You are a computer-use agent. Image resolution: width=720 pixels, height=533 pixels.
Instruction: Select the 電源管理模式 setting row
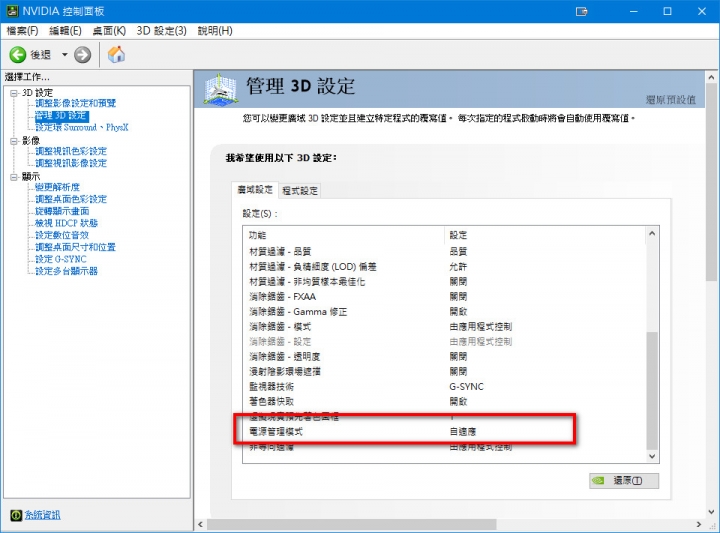444,432
